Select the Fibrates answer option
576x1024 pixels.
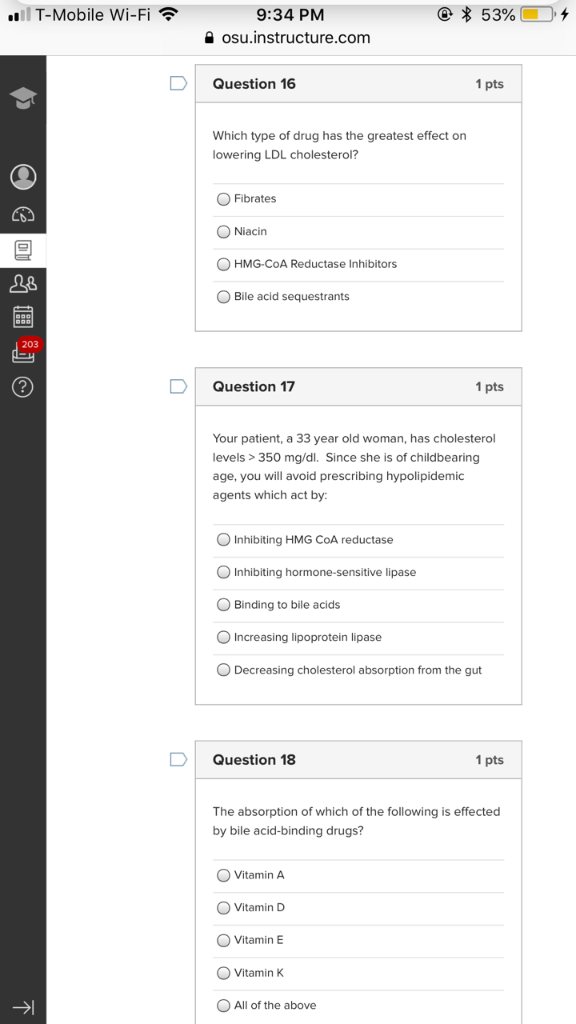[x=223, y=198]
